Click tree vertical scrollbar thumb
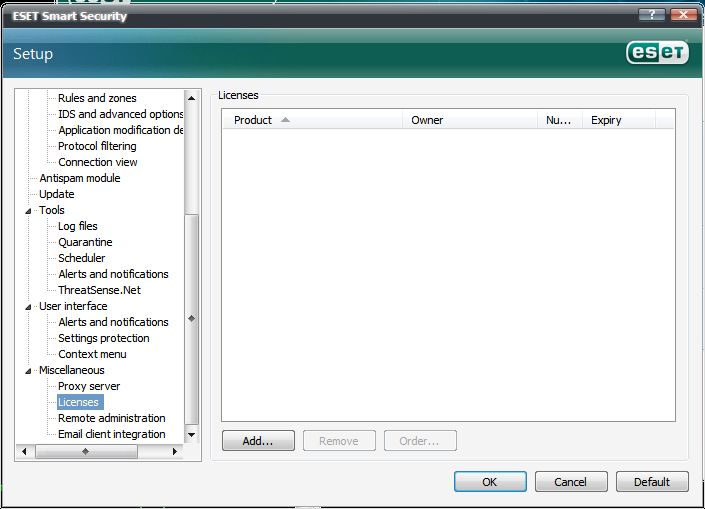Viewport: 705px width, 509px height. 192,318
